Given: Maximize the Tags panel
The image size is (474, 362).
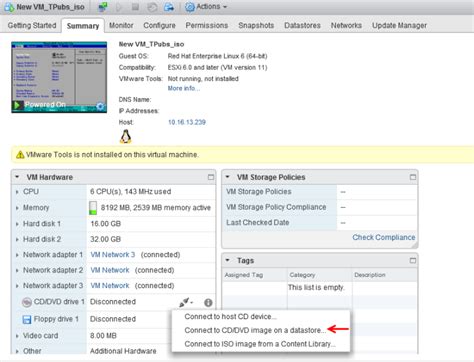Looking at the screenshot, I should click(x=413, y=260).
